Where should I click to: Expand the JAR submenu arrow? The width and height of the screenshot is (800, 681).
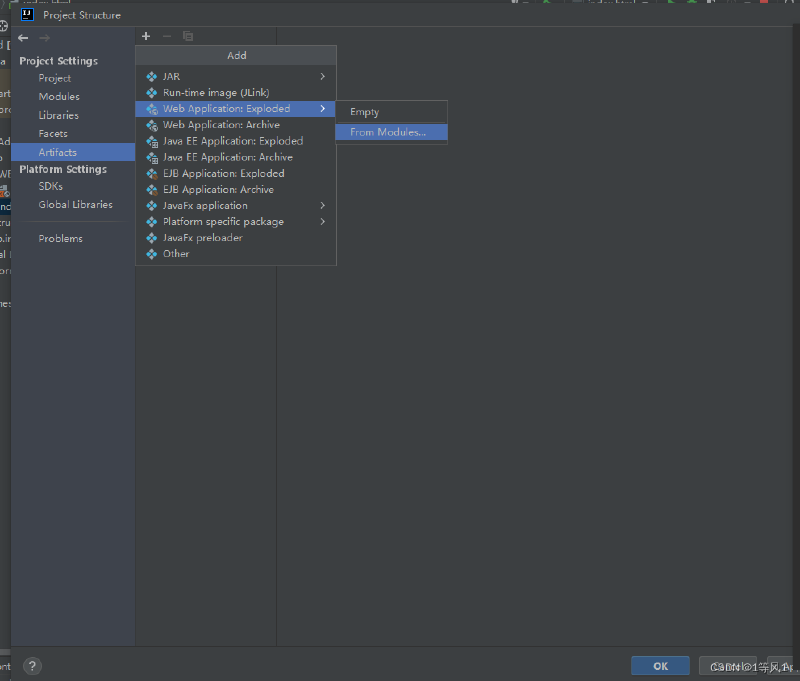(x=322, y=77)
